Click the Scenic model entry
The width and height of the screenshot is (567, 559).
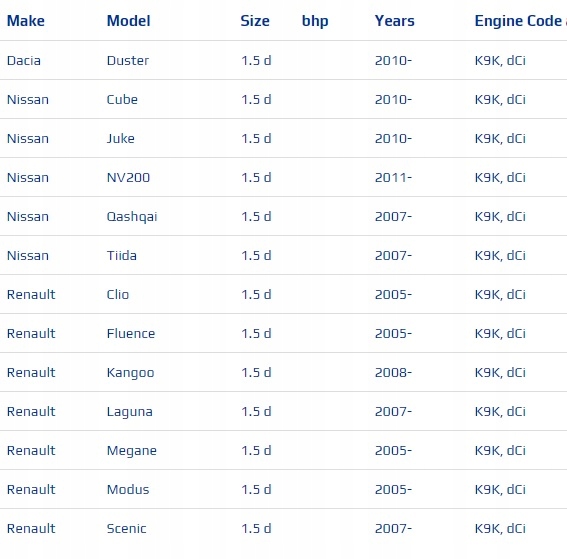tap(127, 529)
